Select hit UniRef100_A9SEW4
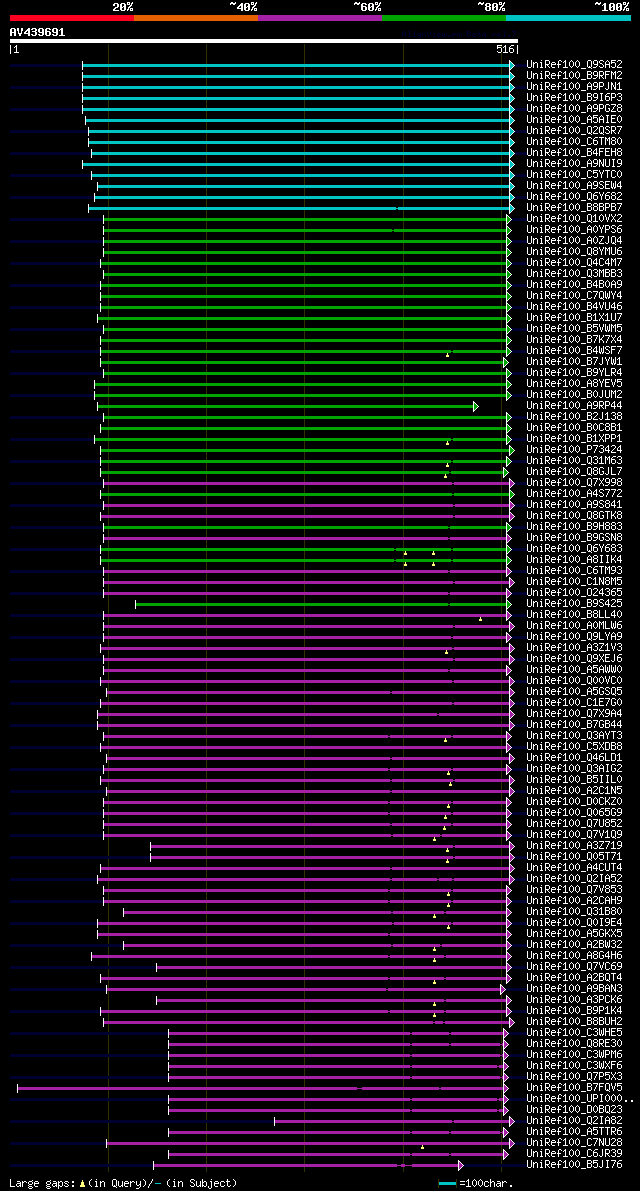The height and width of the screenshot is (1191, 640). pos(574,185)
